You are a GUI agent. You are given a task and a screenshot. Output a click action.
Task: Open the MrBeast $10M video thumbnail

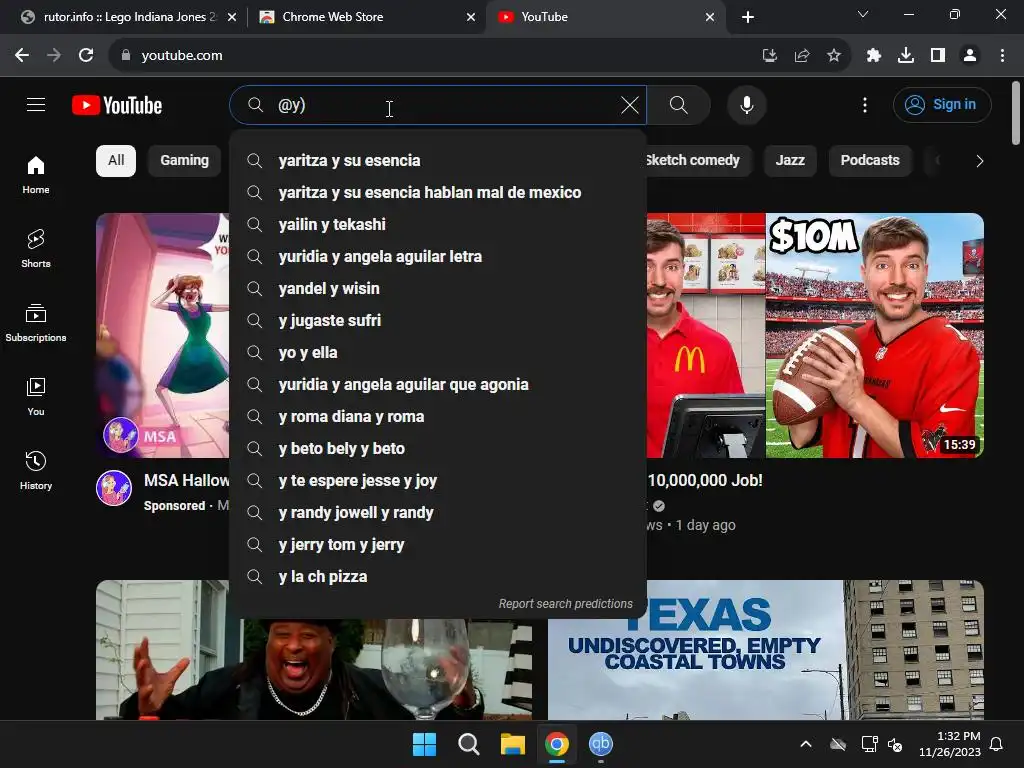click(815, 335)
